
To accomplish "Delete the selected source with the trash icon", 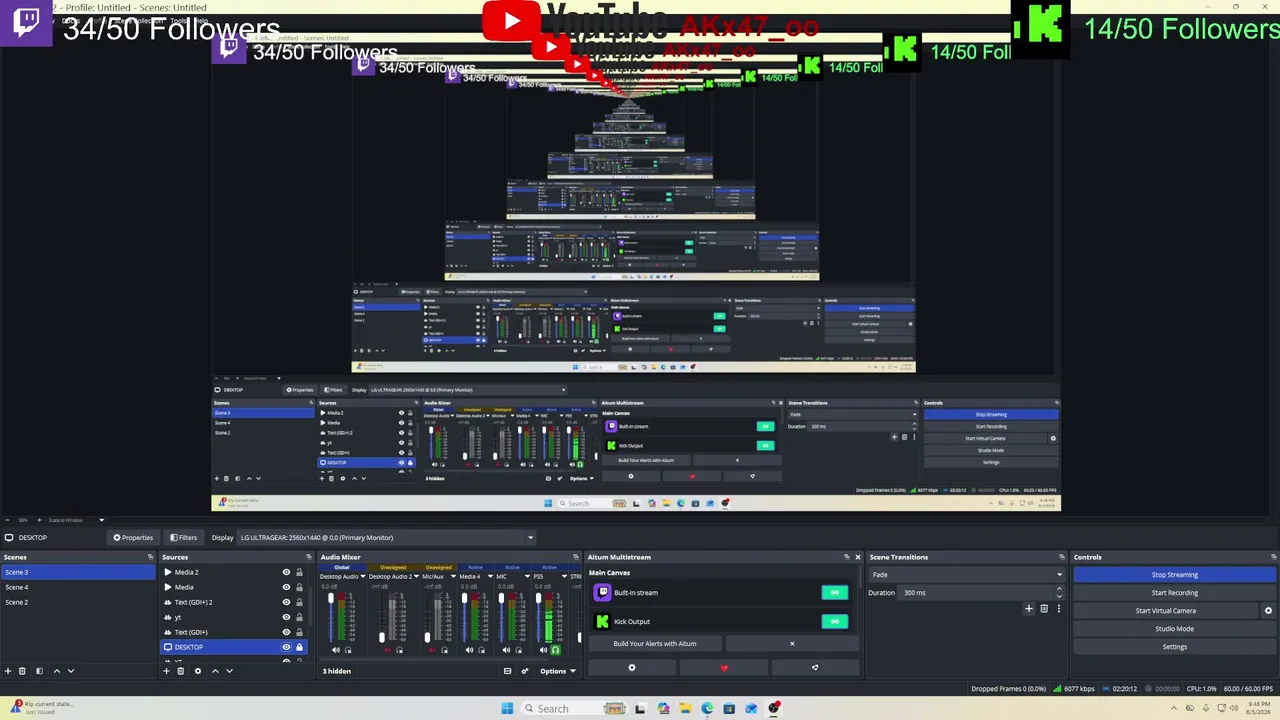I will (x=180, y=671).
